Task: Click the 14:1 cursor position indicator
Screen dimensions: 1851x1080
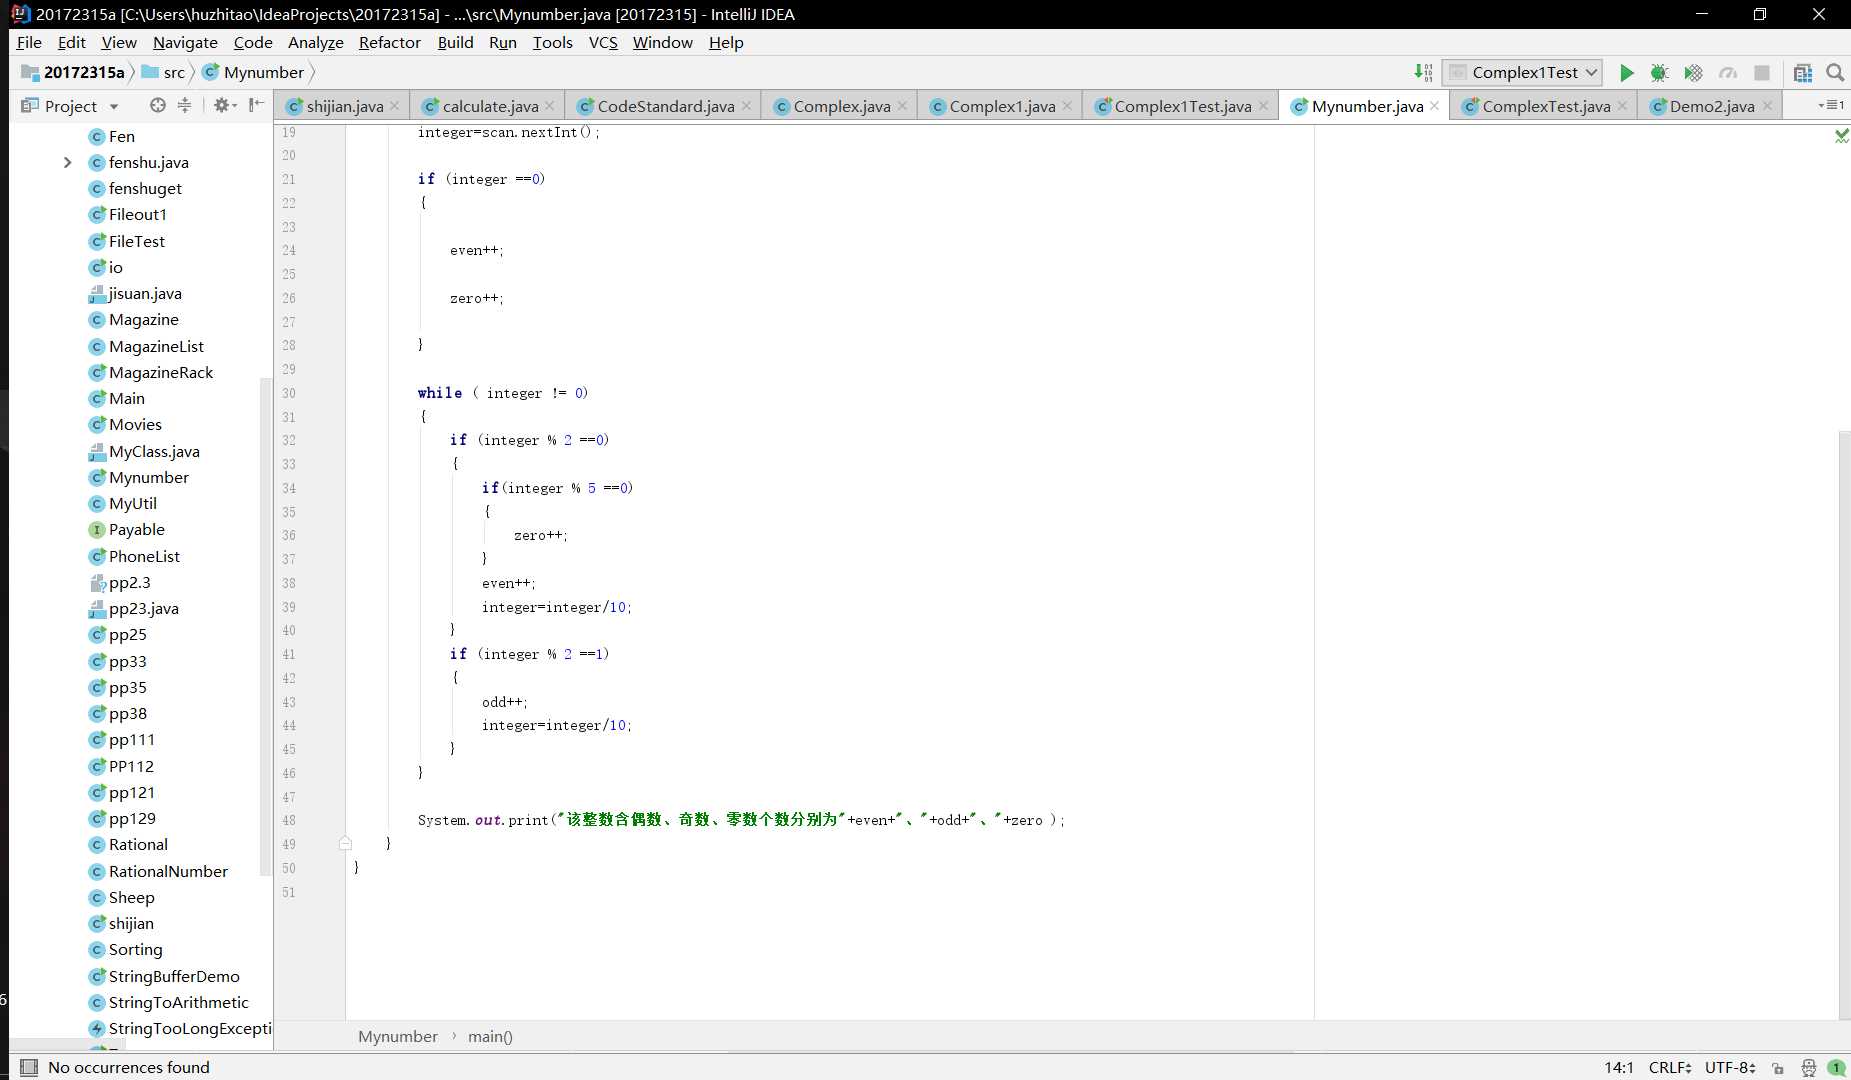Action: (x=1619, y=1068)
